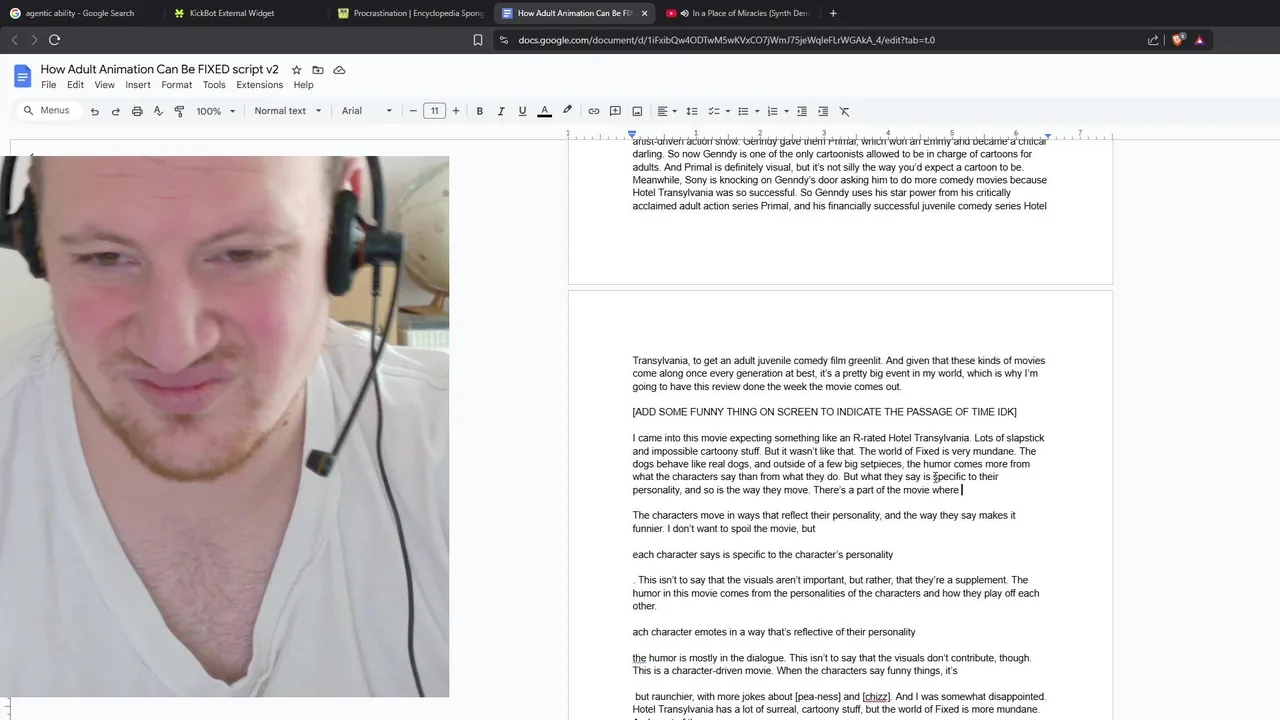The width and height of the screenshot is (1280, 720).
Task: Click the Add comment icon
Action: 615,111
